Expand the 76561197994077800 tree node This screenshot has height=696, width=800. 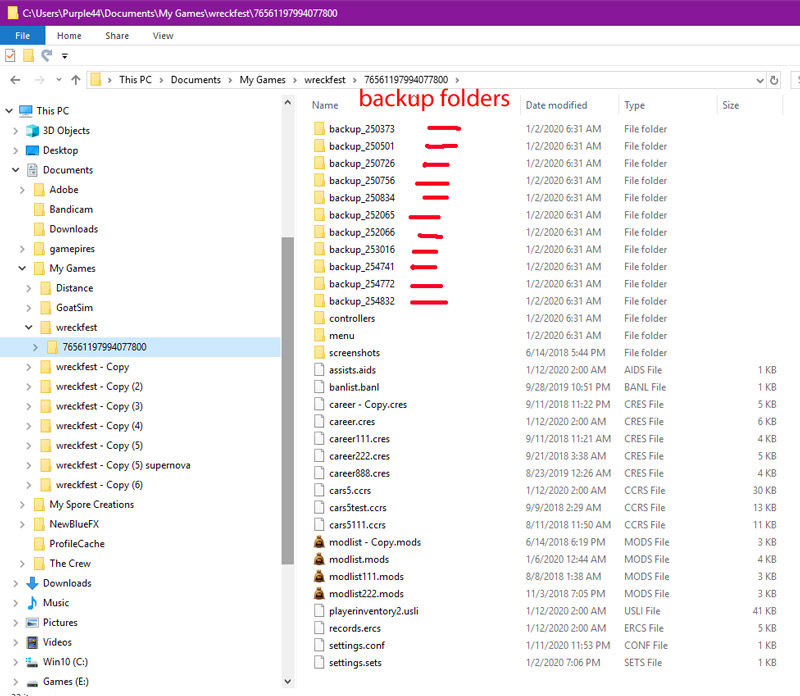click(x=35, y=347)
